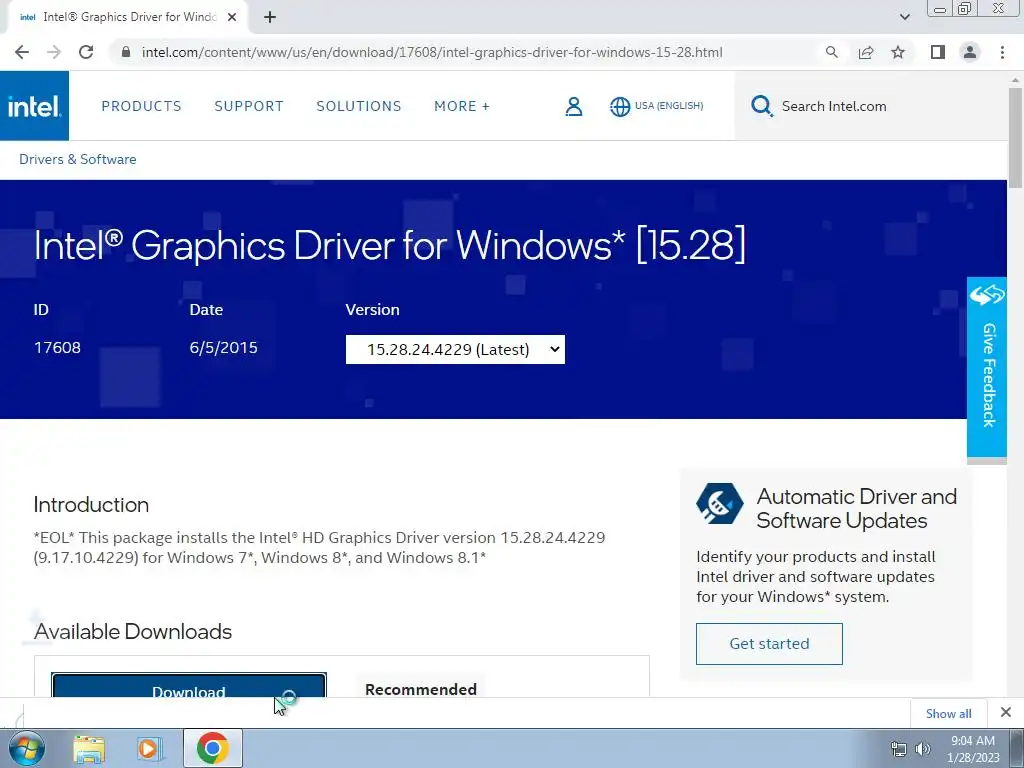Viewport: 1024px width, 768px height.
Task: Click the taskbar clock 9:04 AM
Action: point(972,741)
